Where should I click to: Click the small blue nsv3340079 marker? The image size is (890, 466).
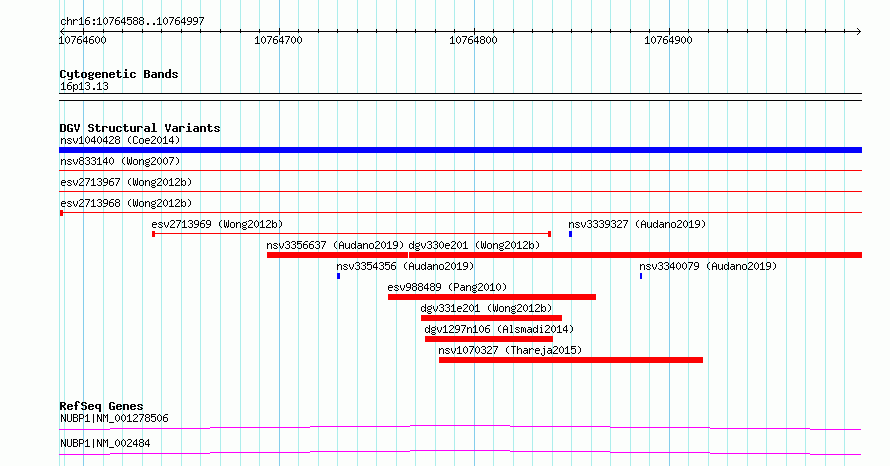tap(641, 276)
